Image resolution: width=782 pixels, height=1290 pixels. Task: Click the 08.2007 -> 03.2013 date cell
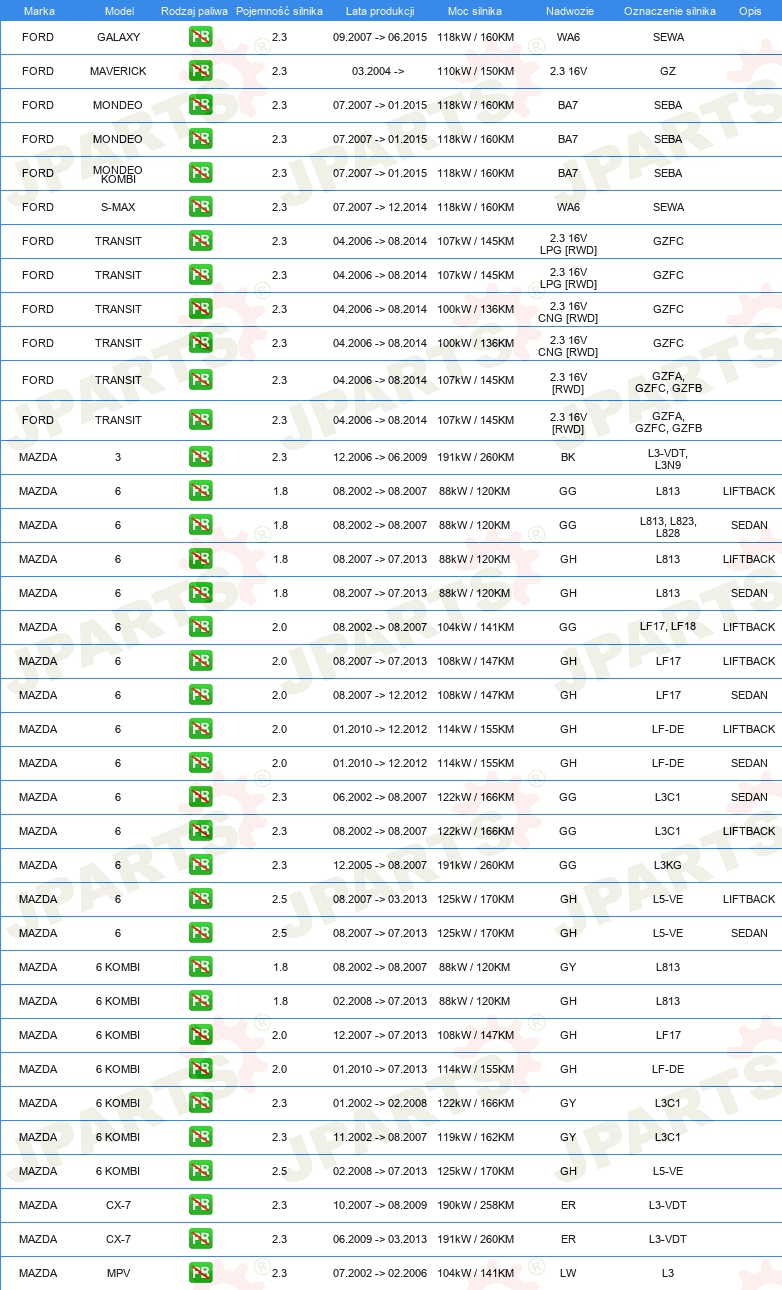(x=380, y=899)
